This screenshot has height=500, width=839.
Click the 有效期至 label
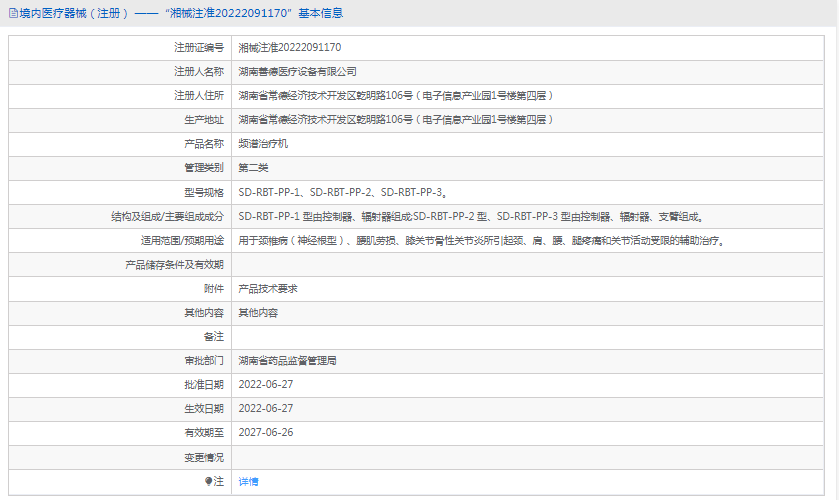coord(204,433)
